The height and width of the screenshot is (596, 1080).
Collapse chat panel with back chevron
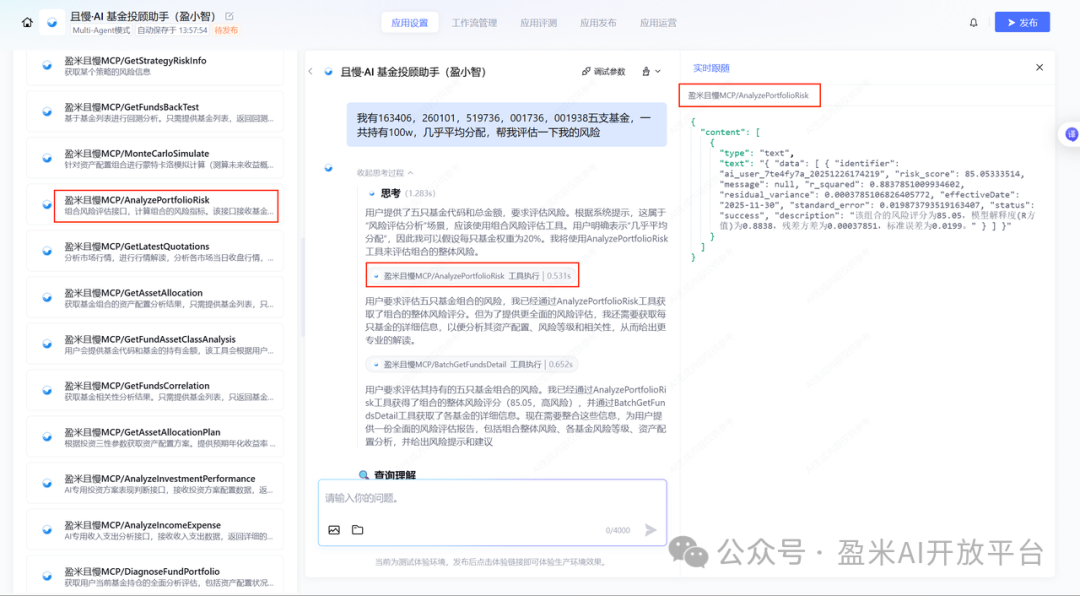pos(311,71)
